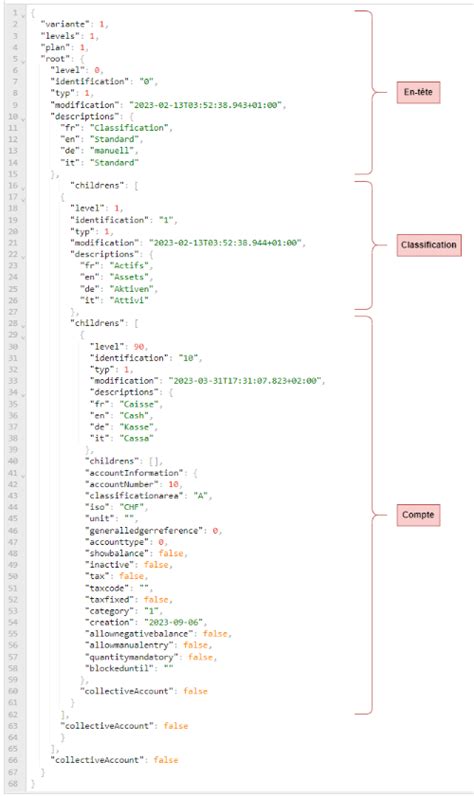Click the "Aktiven" value

click(134, 289)
